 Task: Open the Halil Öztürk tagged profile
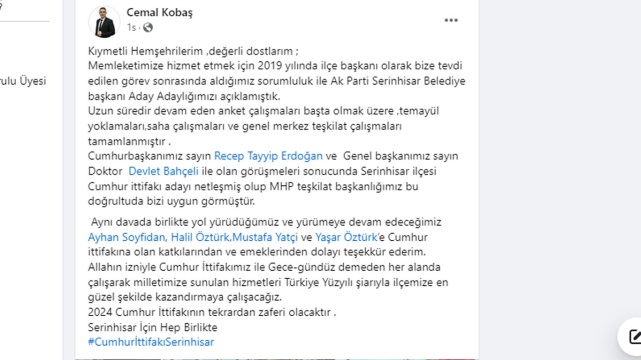click(200, 237)
